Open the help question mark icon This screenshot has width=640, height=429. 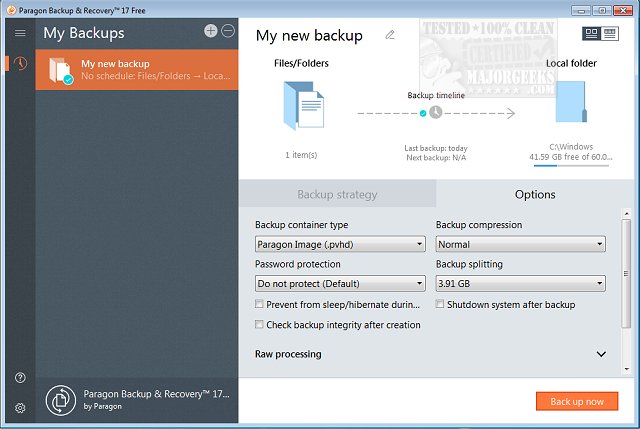point(20,377)
